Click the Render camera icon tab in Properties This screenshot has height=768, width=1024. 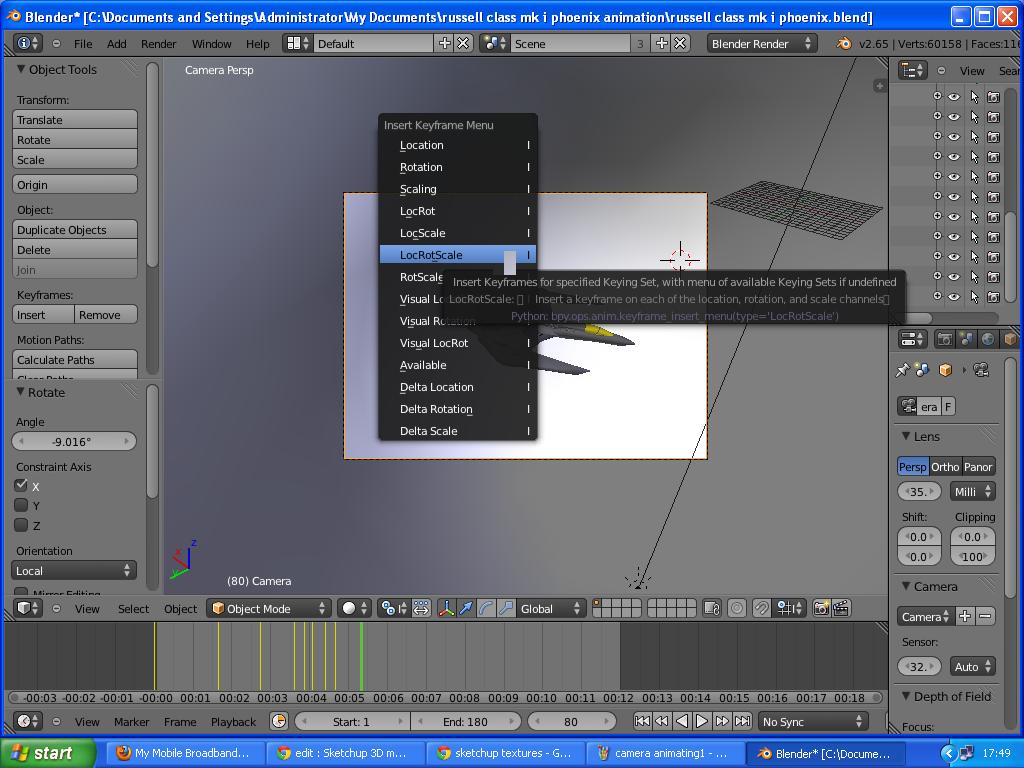click(x=943, y=338)
